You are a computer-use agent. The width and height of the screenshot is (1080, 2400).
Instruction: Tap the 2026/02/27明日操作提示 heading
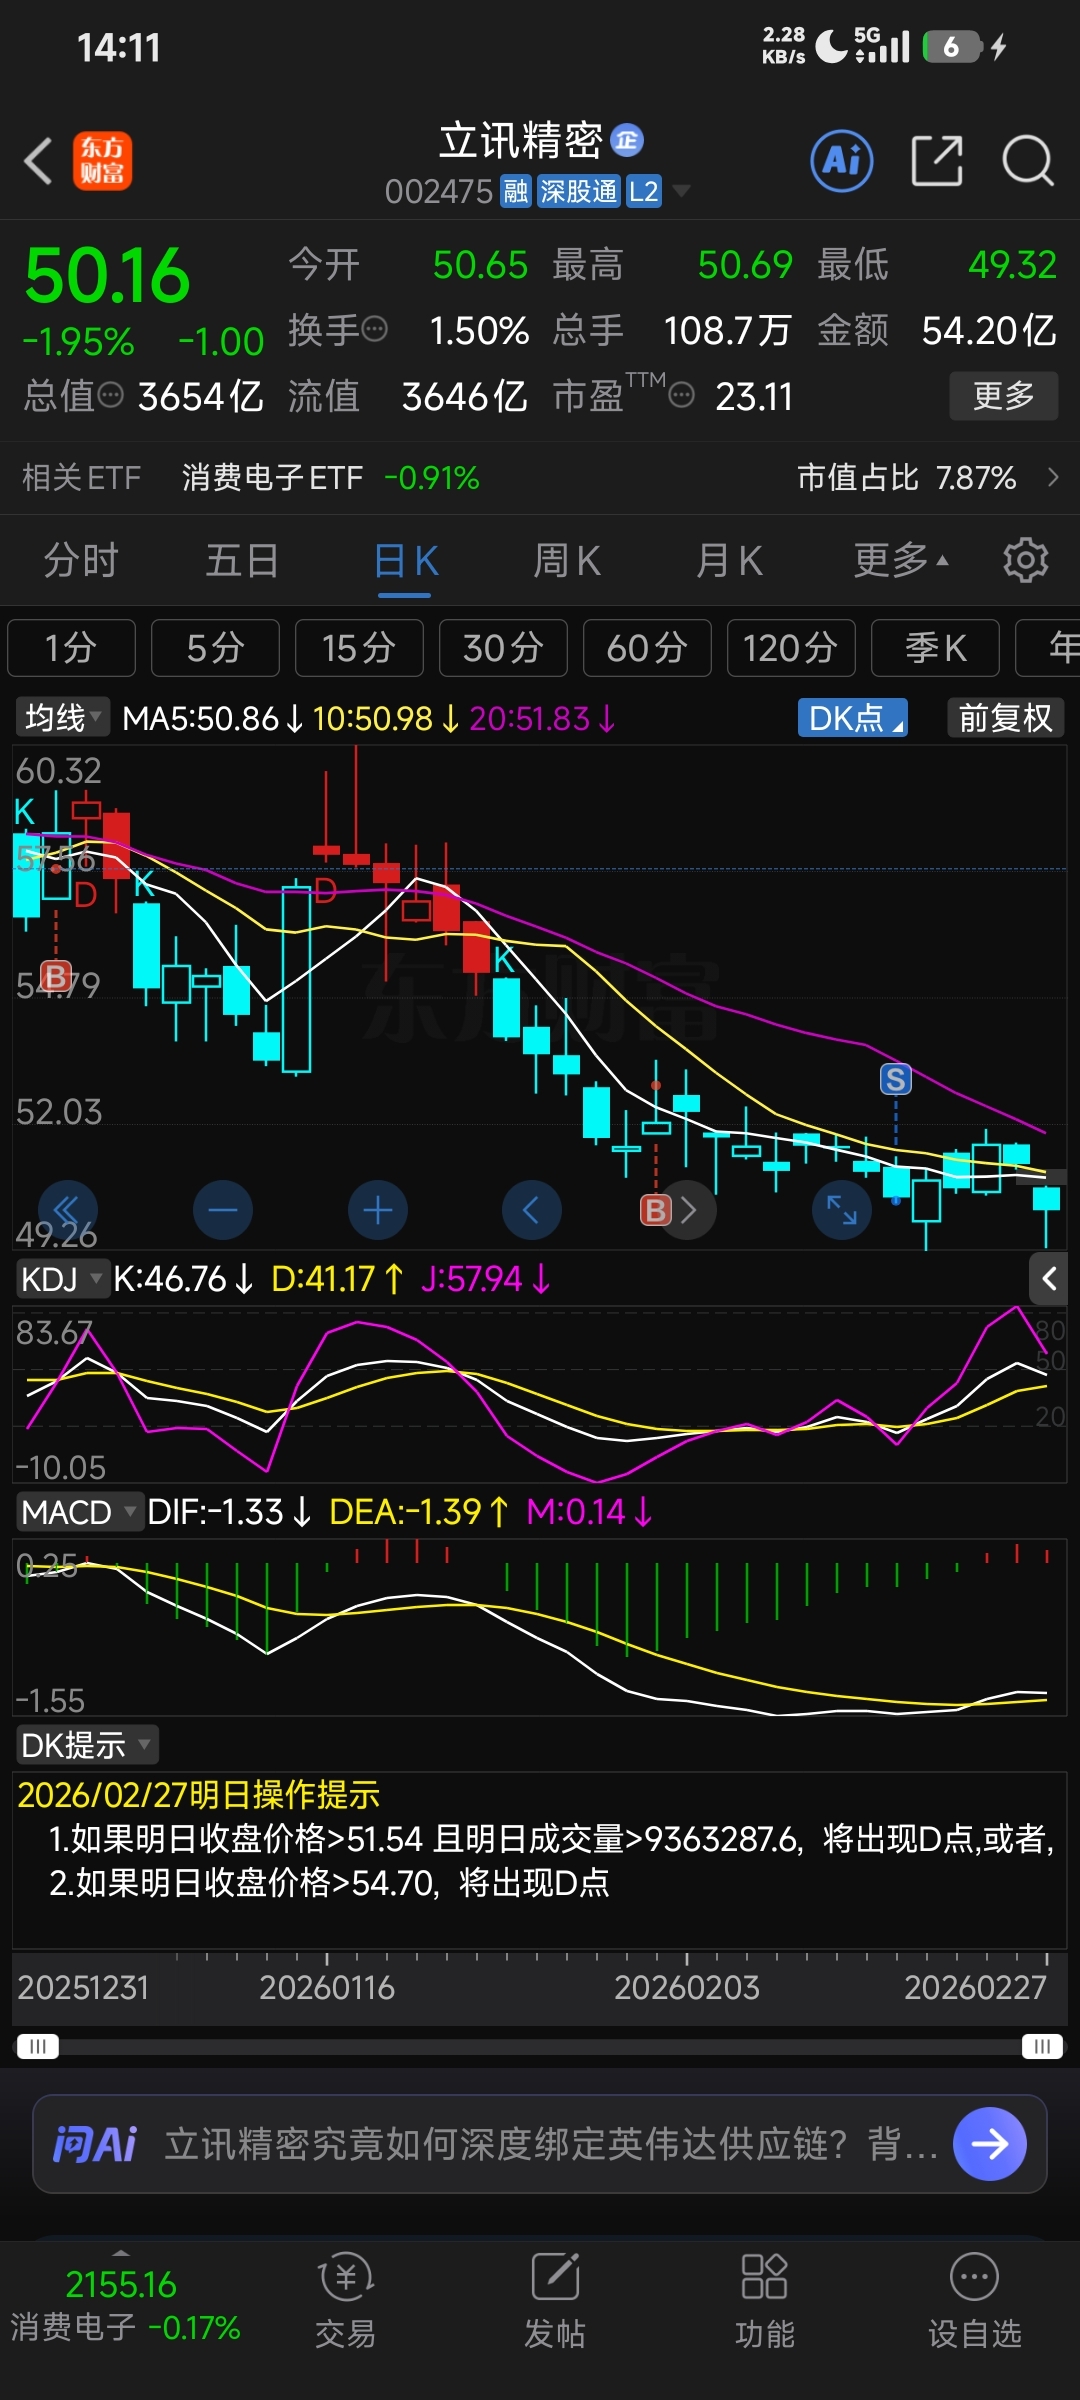point(199,1795)
